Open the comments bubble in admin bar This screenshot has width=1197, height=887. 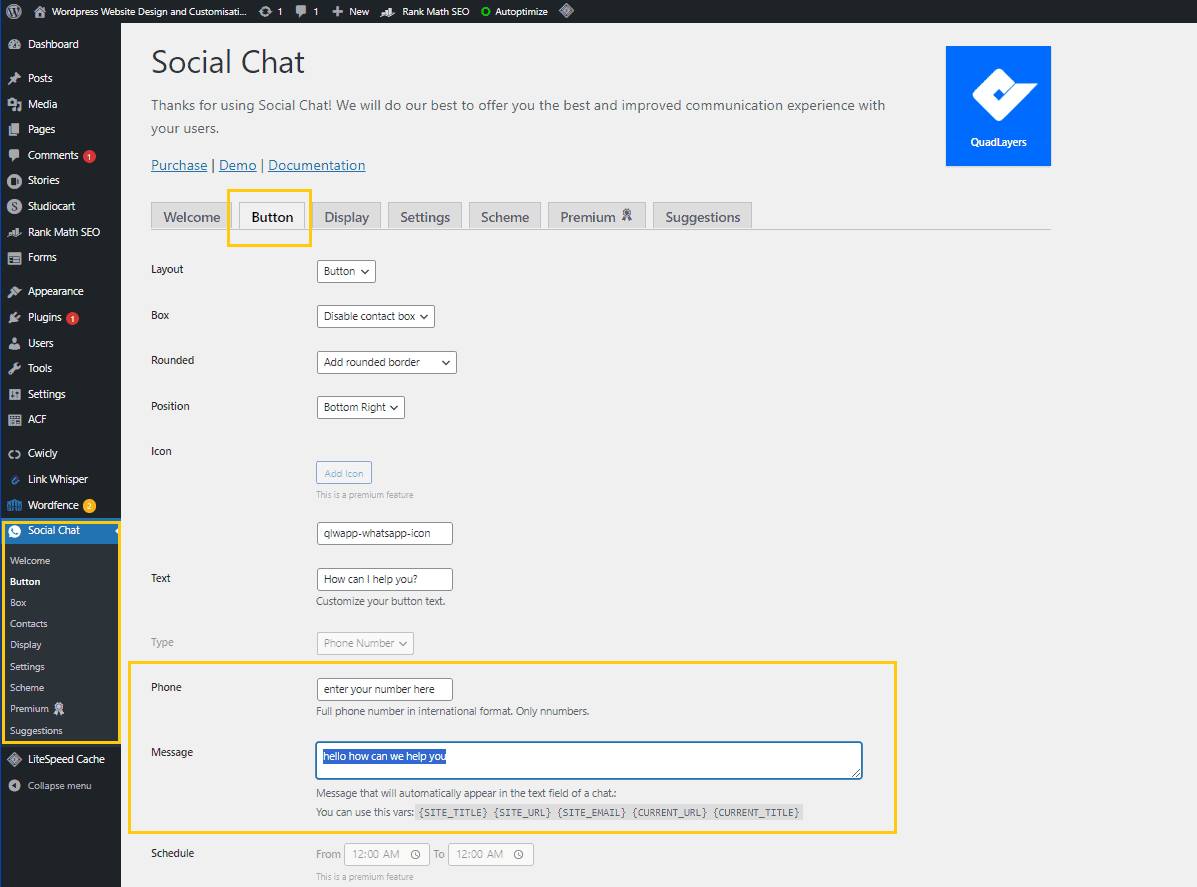[x=307, y=11]
